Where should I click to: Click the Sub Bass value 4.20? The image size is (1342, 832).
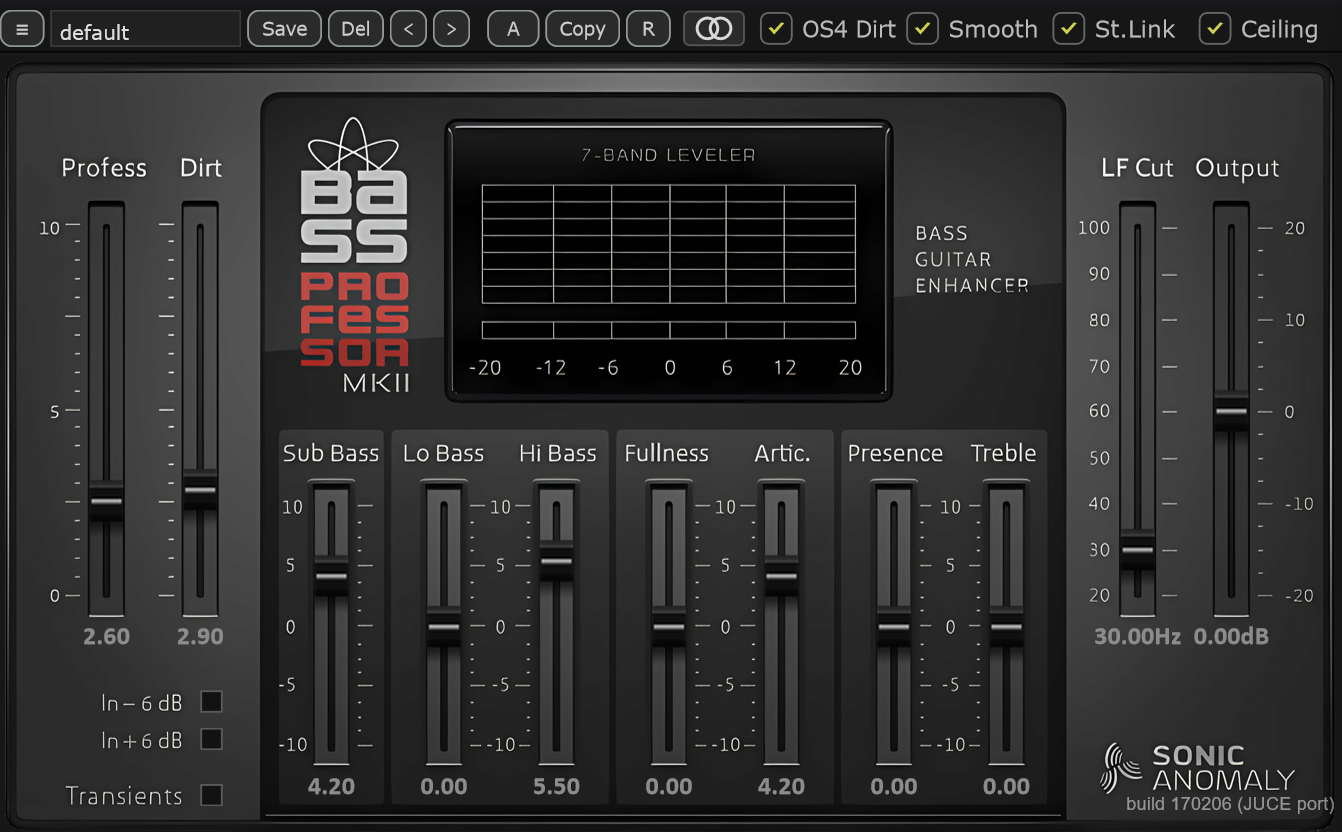pyautogui.click(x=331, y=787)
